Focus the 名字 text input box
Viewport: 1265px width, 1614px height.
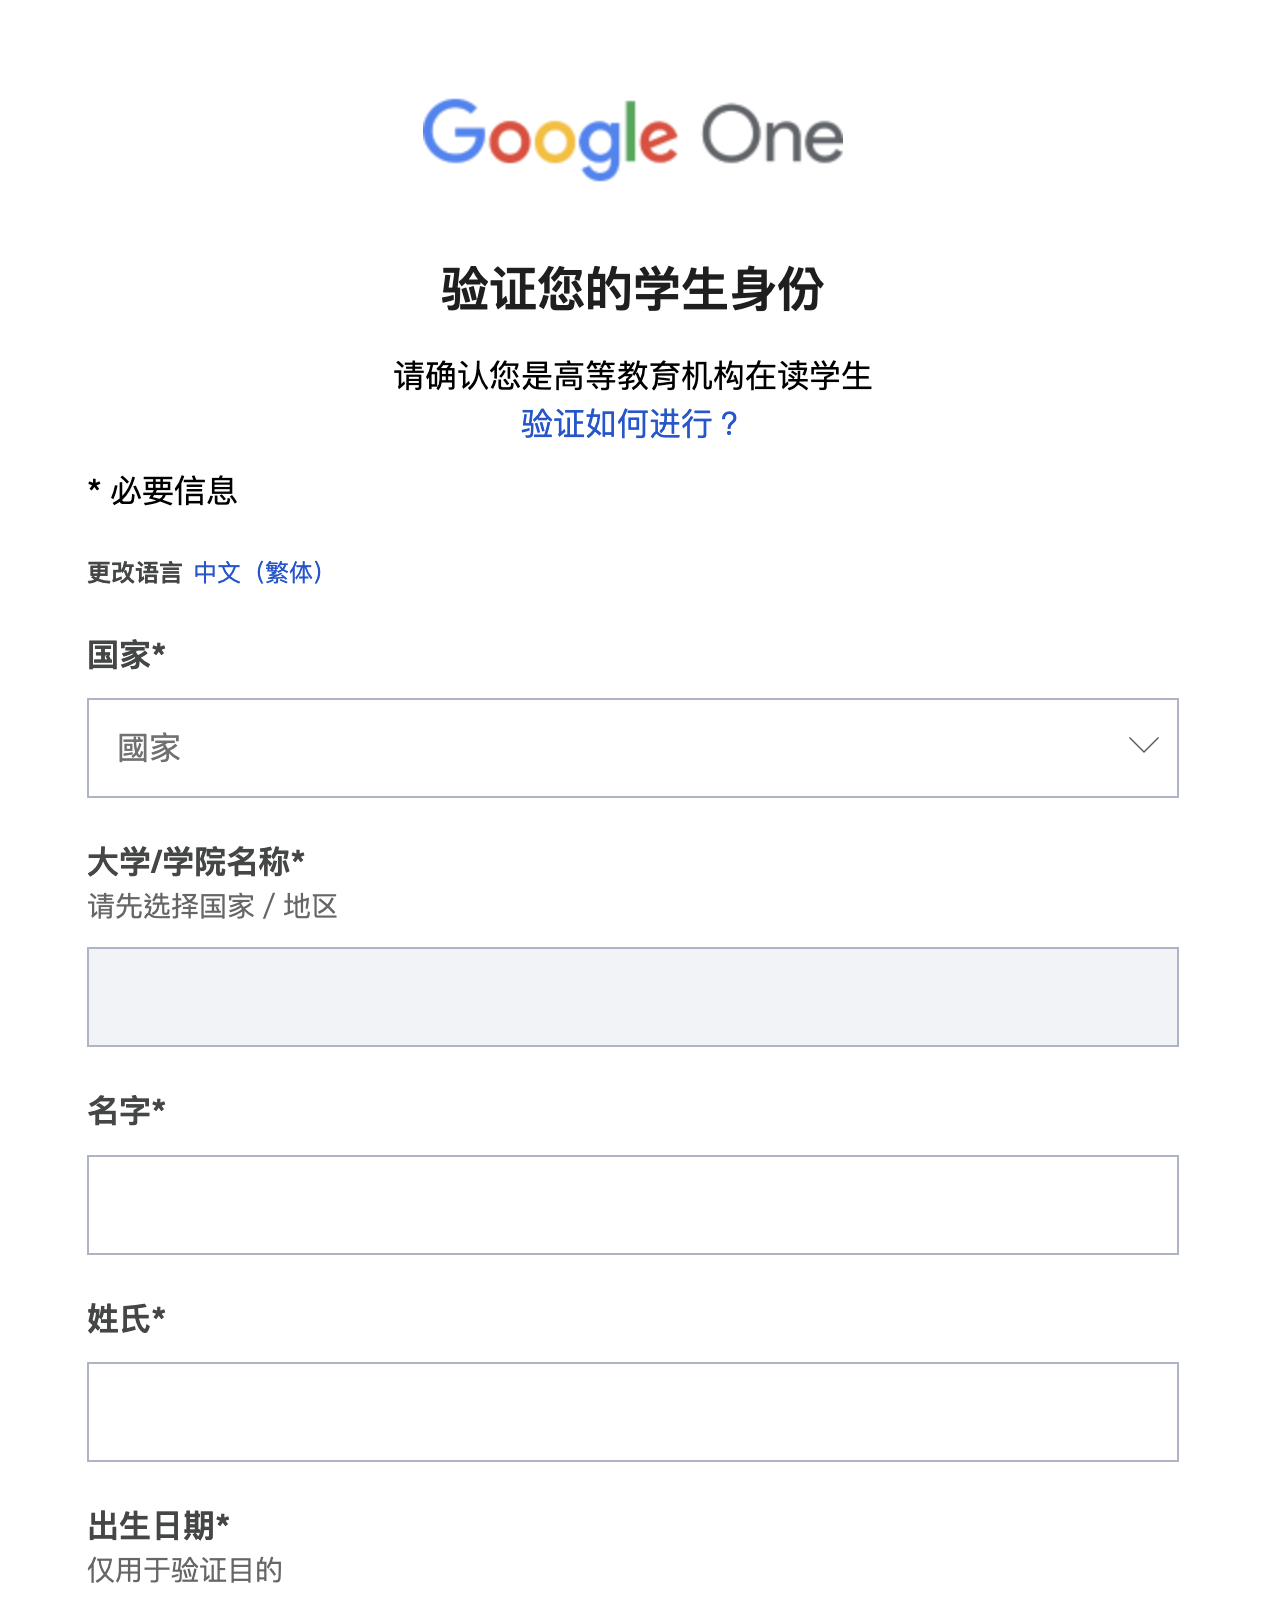[632, 1205]
